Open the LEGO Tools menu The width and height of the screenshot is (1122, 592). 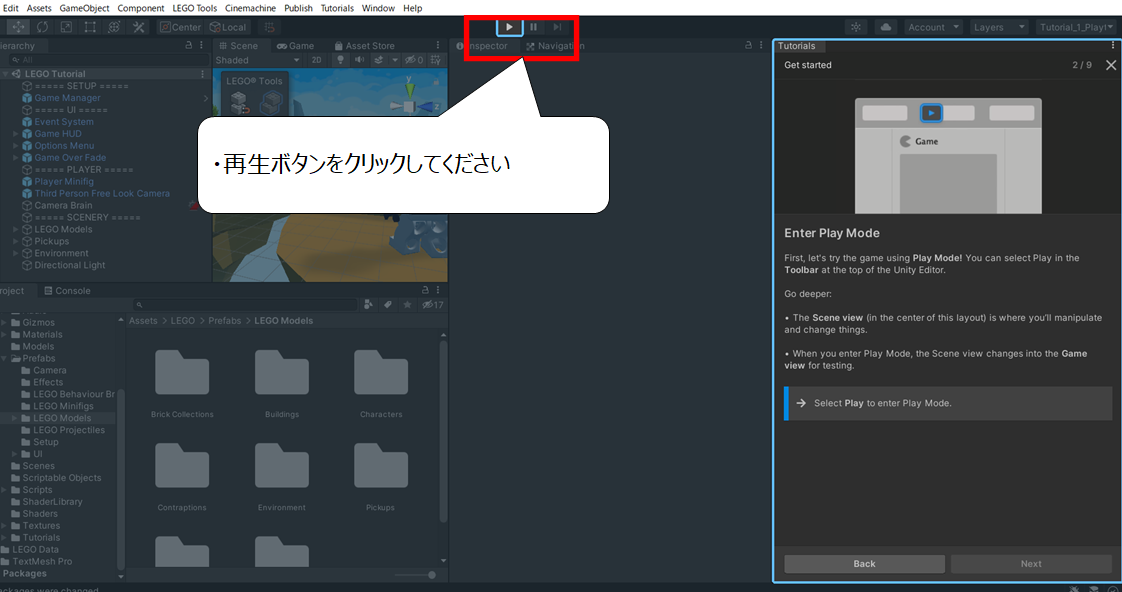195,8
